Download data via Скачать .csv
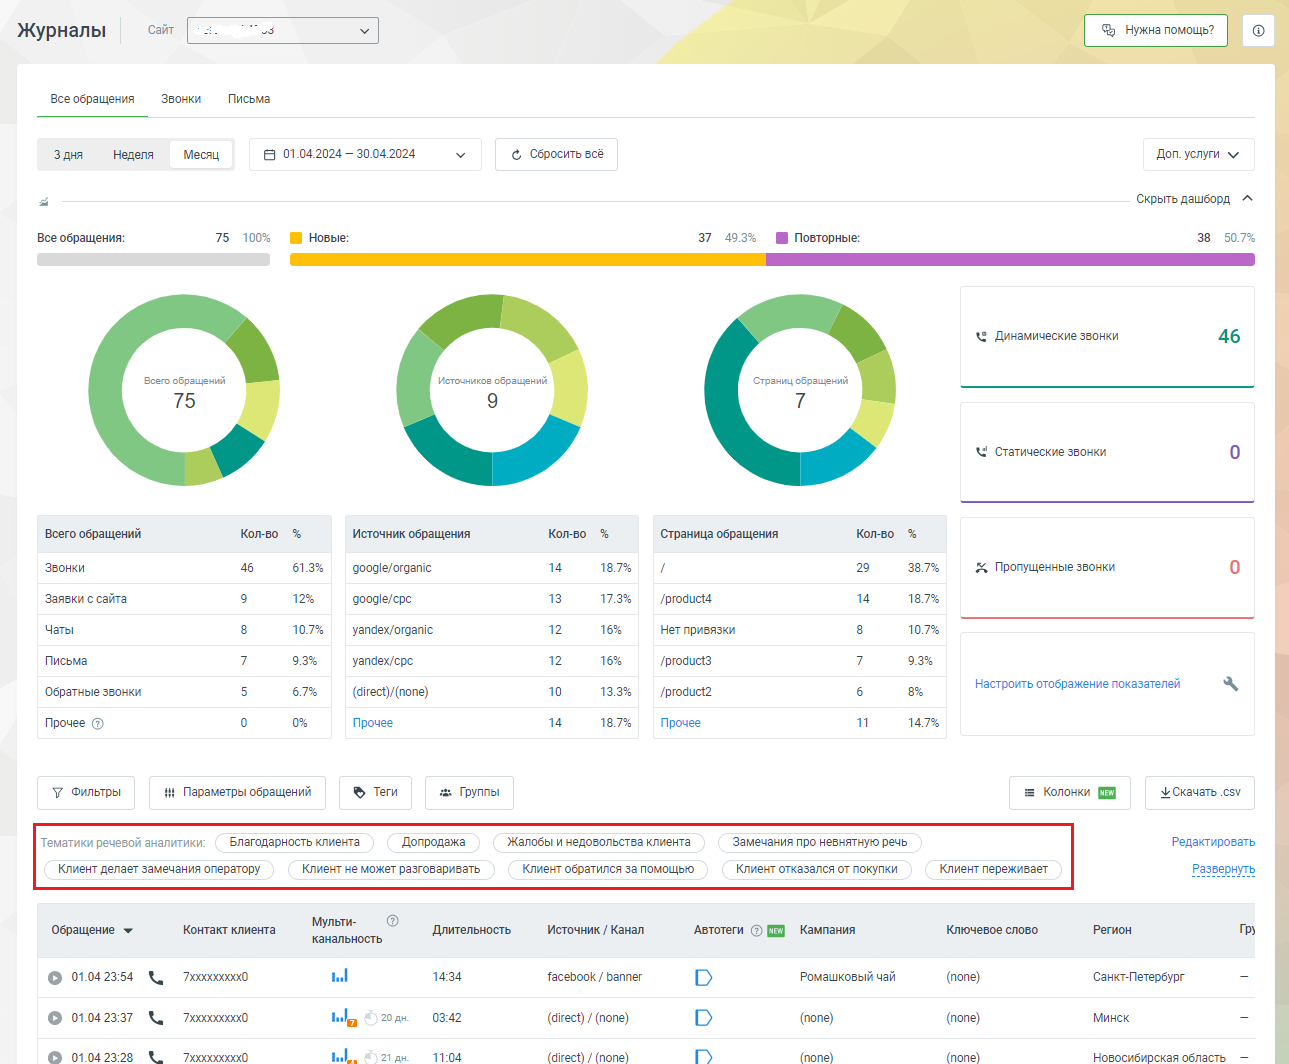 [x=1200, y=793]
